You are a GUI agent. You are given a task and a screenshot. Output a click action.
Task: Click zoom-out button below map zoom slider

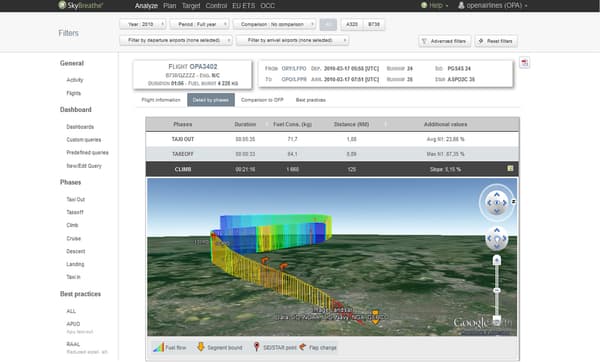[x=497, y=321]
